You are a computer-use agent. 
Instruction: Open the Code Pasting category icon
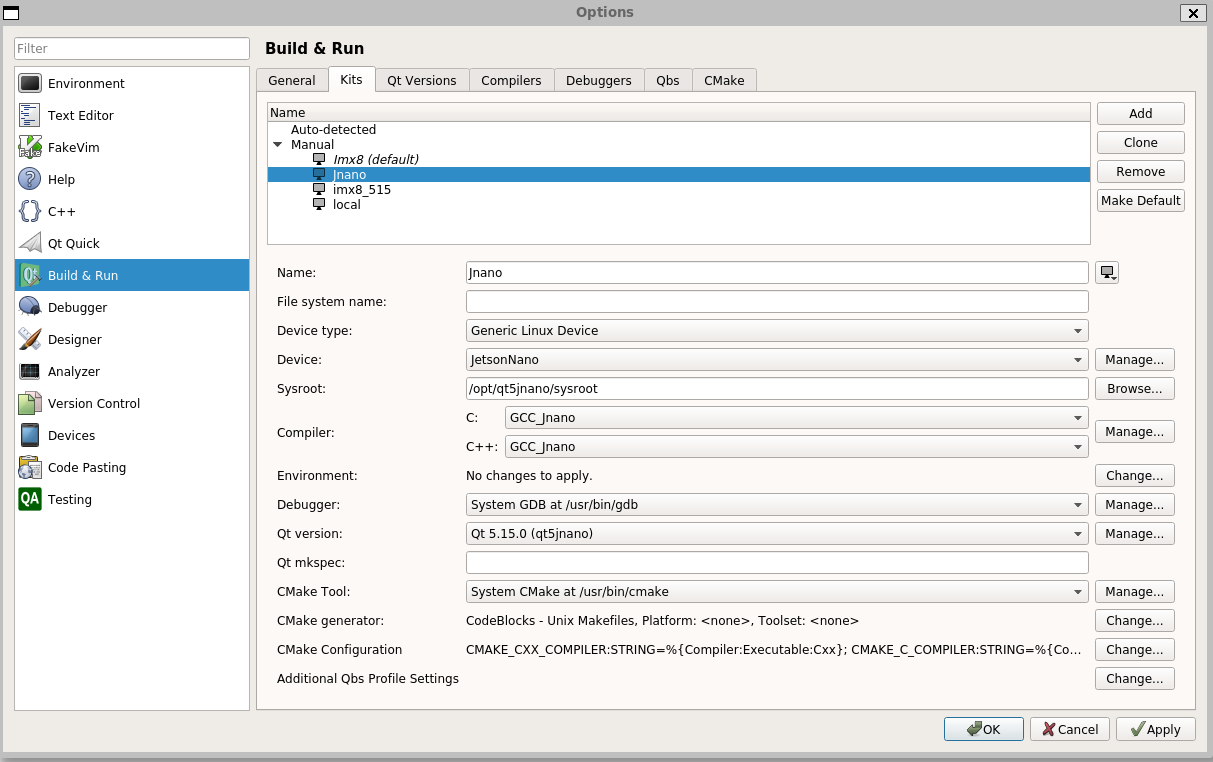30,468
